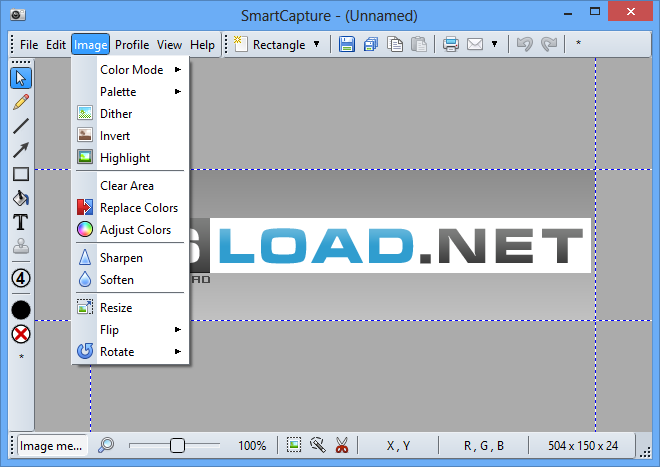This screenshot has height=467, width=660.
Task: Expand the Palette submenu
Action: click(x=130, y=92)
